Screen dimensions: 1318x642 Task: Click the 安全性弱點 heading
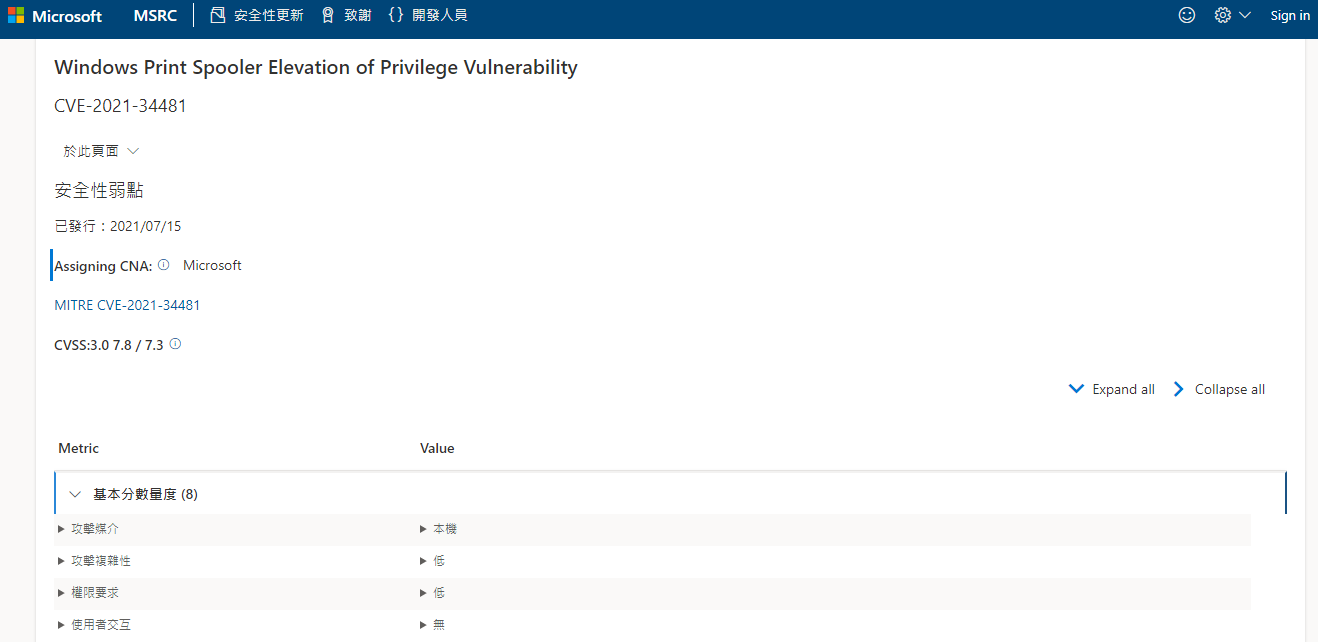point(99,190)
